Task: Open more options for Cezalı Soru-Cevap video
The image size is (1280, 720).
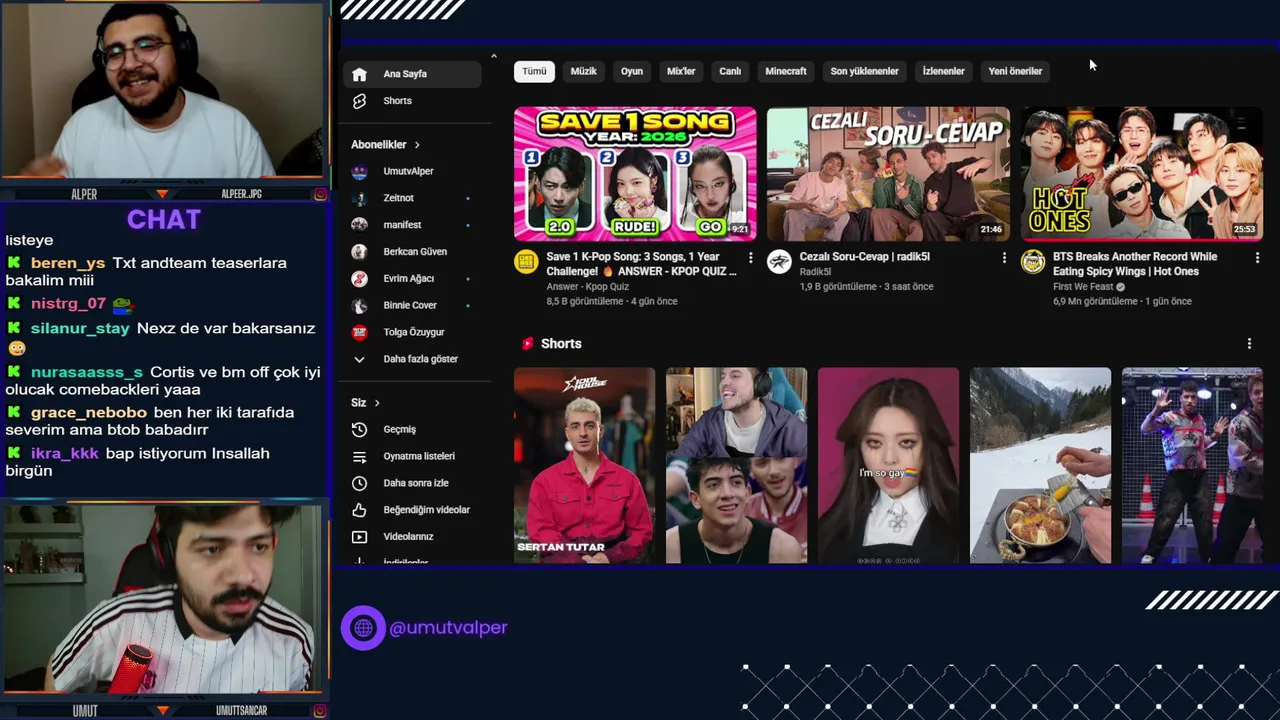Action: pyautogui.click(x=1004, y=258)
